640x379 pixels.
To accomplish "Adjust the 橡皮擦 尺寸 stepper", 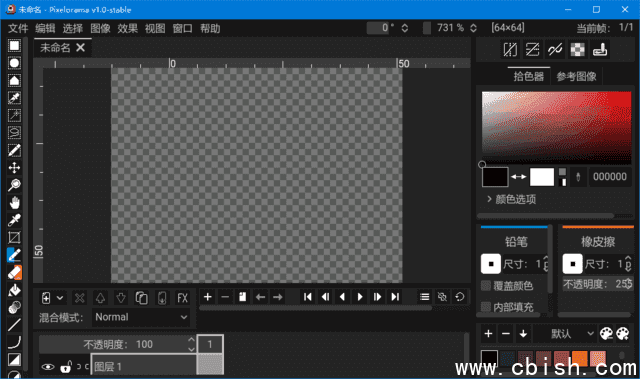I will point(628,264).
